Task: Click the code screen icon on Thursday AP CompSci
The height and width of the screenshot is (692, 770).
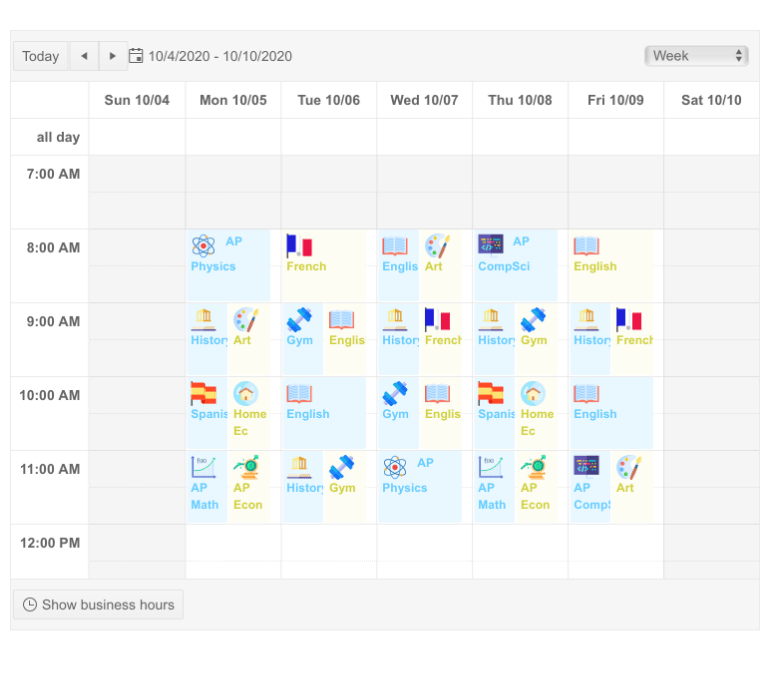Action: (491, 245)
